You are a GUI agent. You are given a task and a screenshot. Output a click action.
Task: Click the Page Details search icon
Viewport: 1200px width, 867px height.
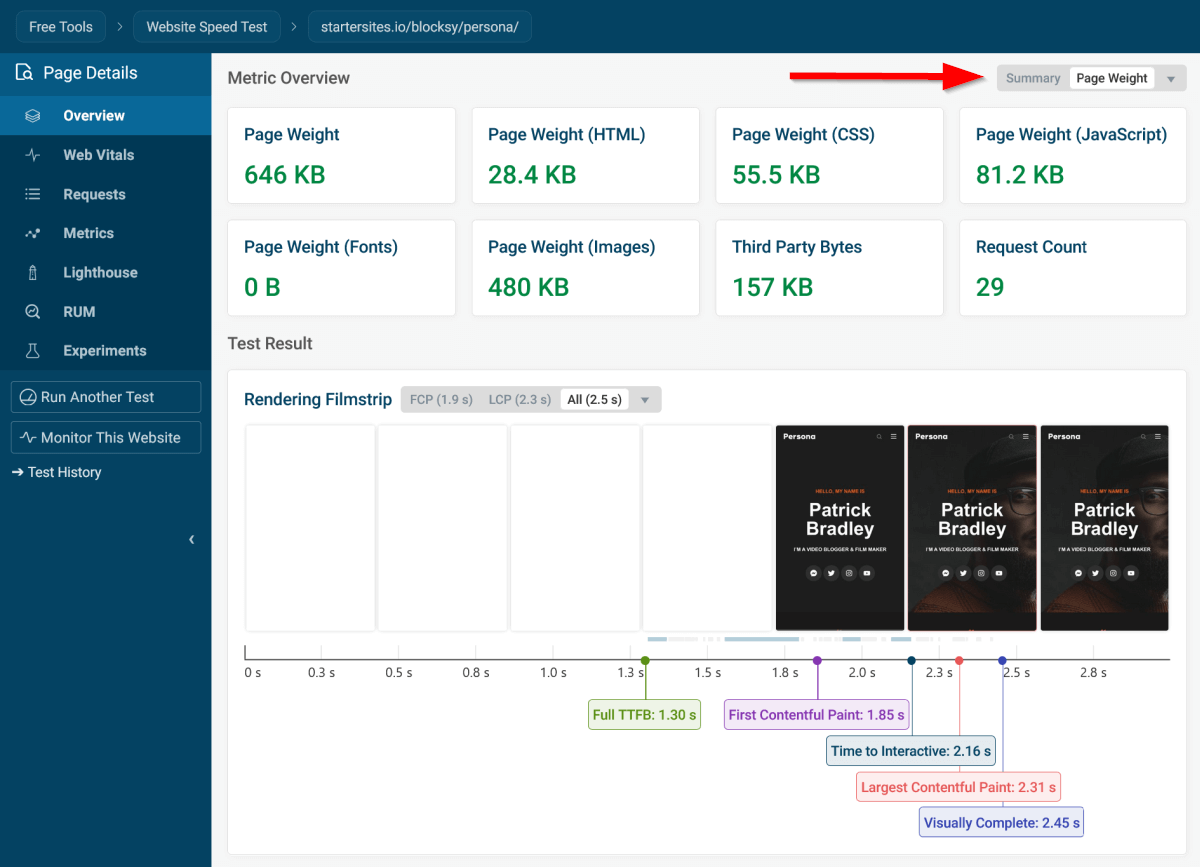(24, 73)
